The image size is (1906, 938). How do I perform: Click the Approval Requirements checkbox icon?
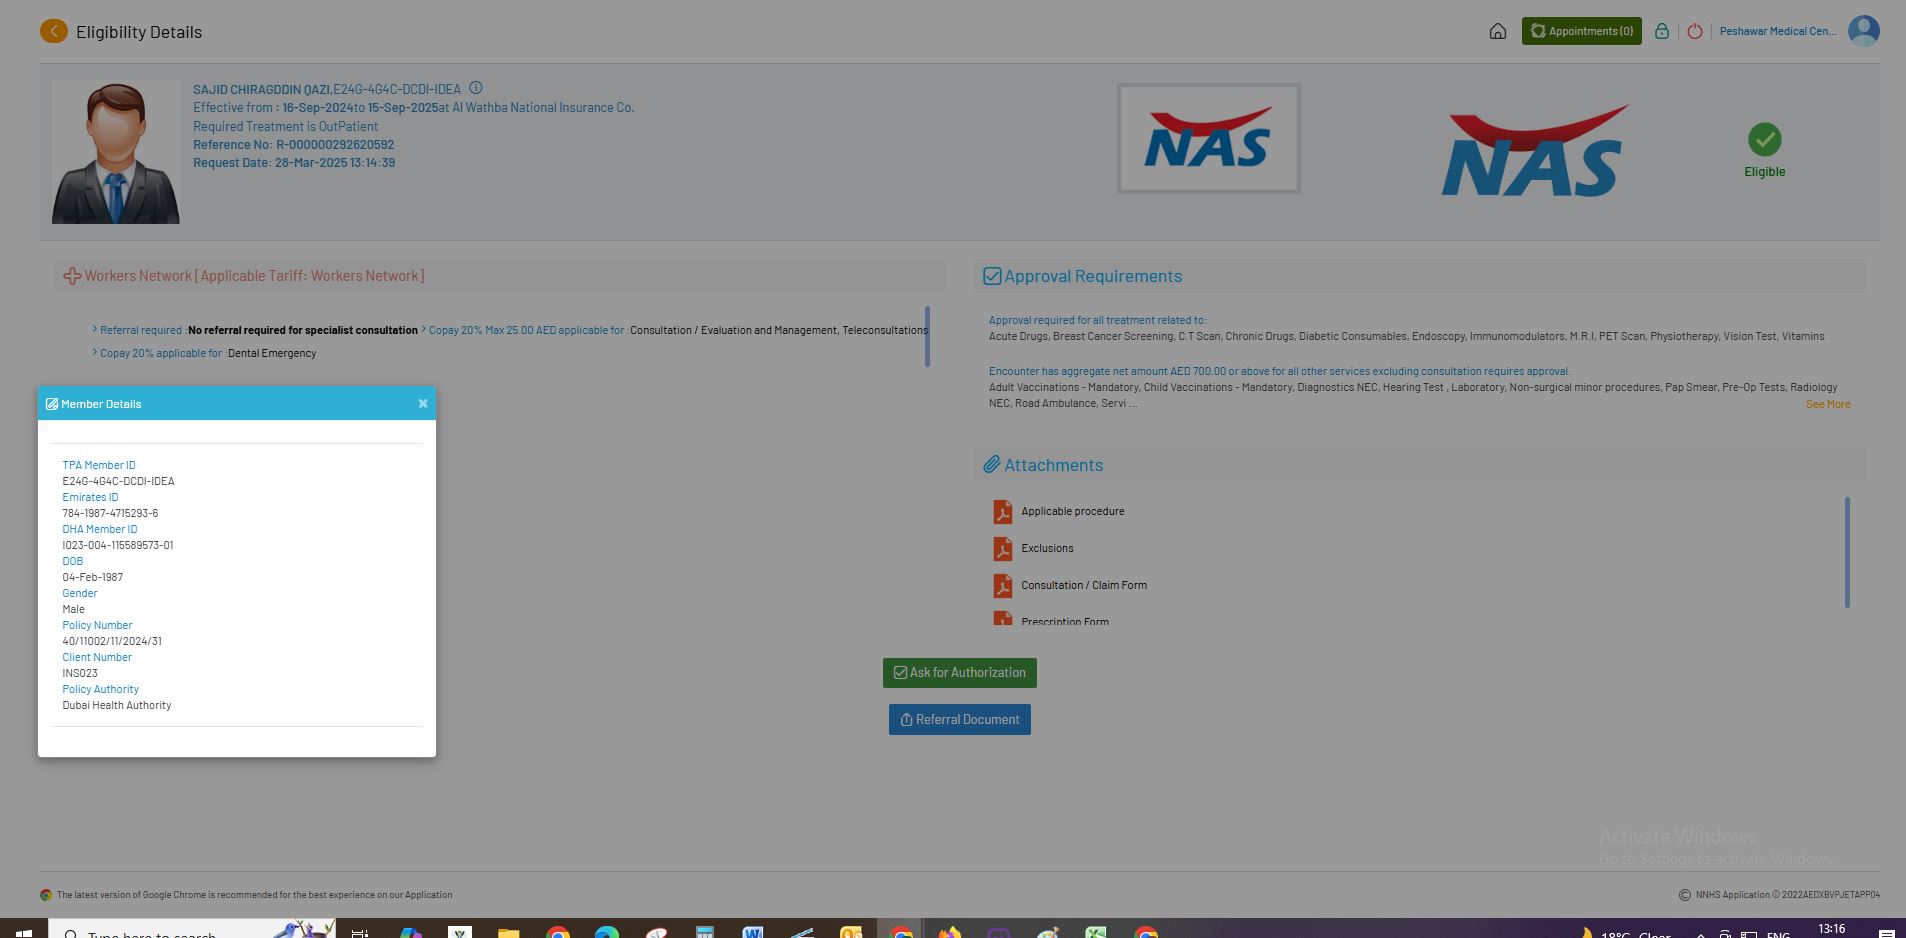[x=992, y=276]
